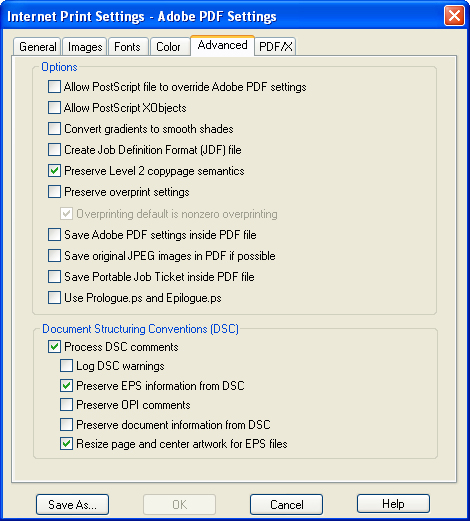The height and width of the screenshot is (521, 470).
Task: Select the Fonts tab
Action: (x=128, y=47)
